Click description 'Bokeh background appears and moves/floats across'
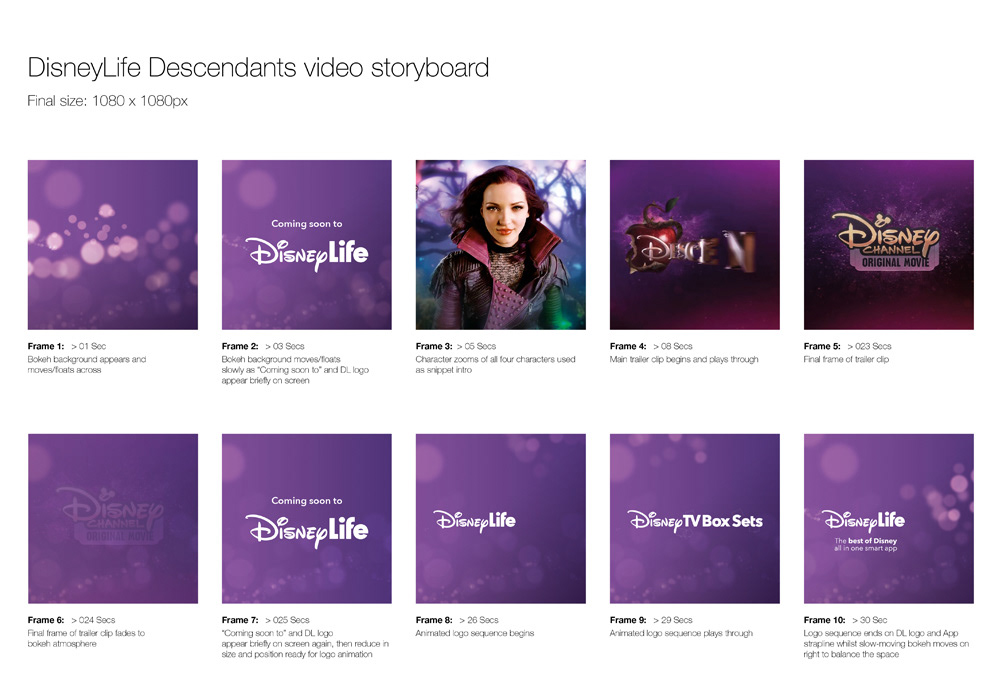This screenshot has height=700, width=1000. (87, 365)
